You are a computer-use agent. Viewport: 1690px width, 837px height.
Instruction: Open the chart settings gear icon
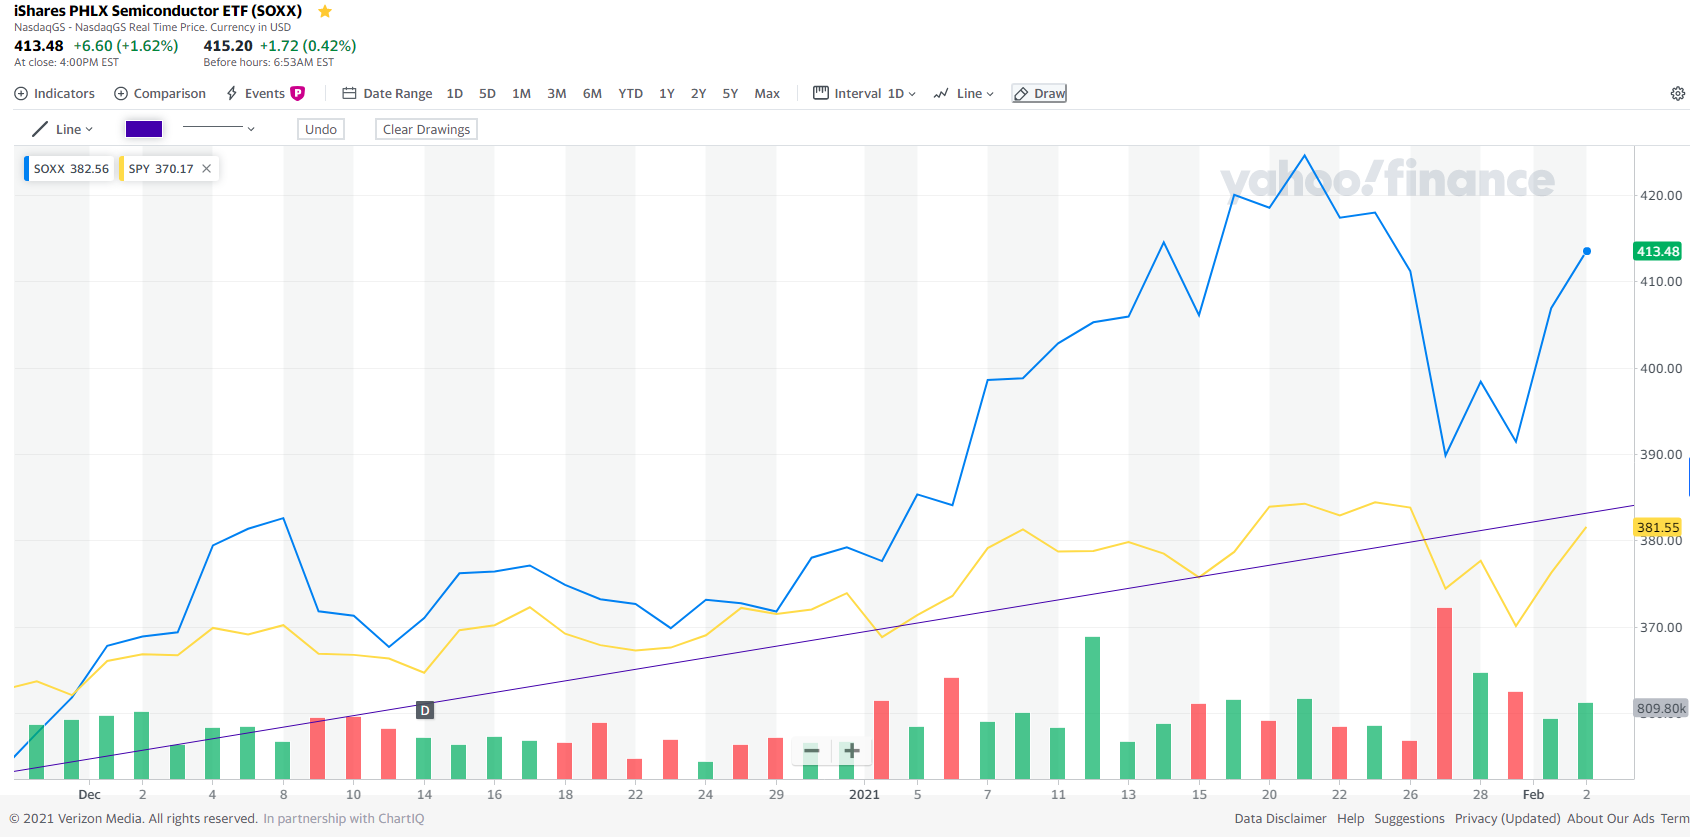[x=1678, y=93]
